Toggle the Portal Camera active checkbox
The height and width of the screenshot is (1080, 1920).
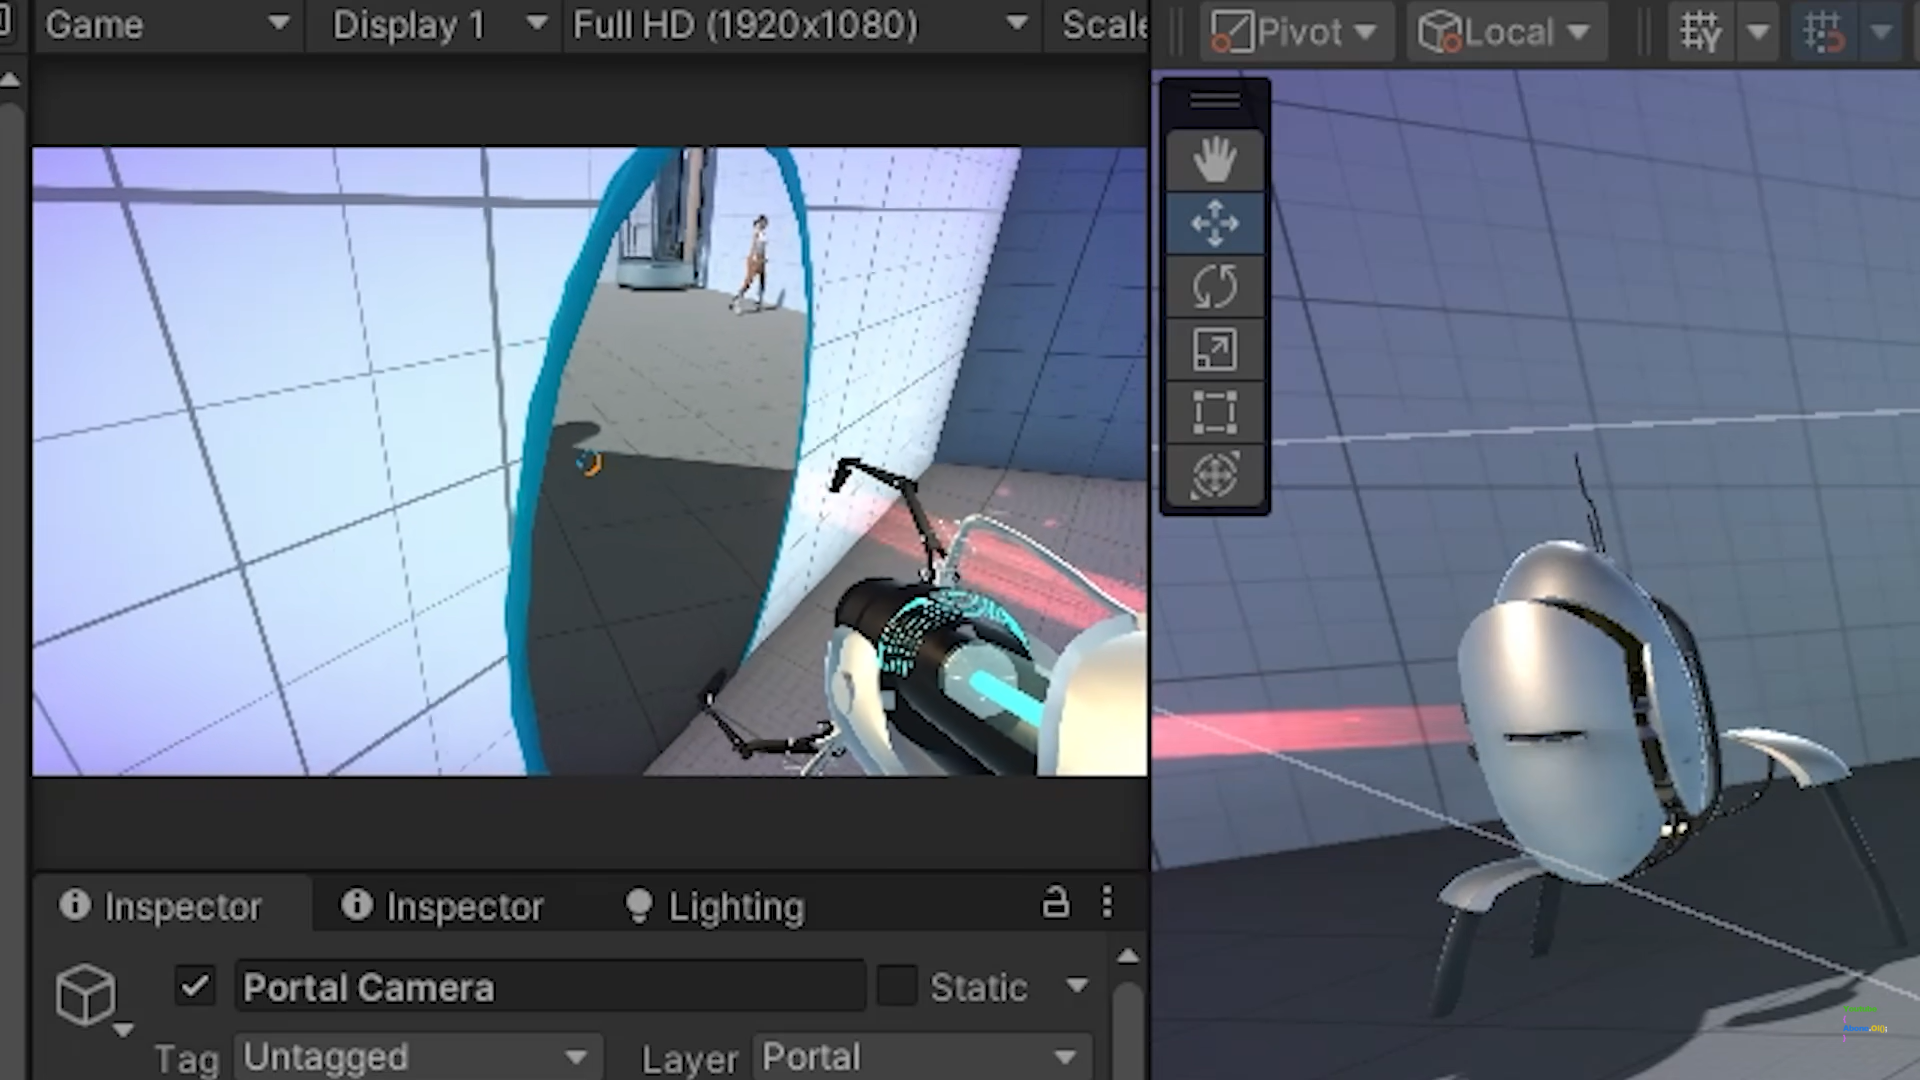click(195, 987)
